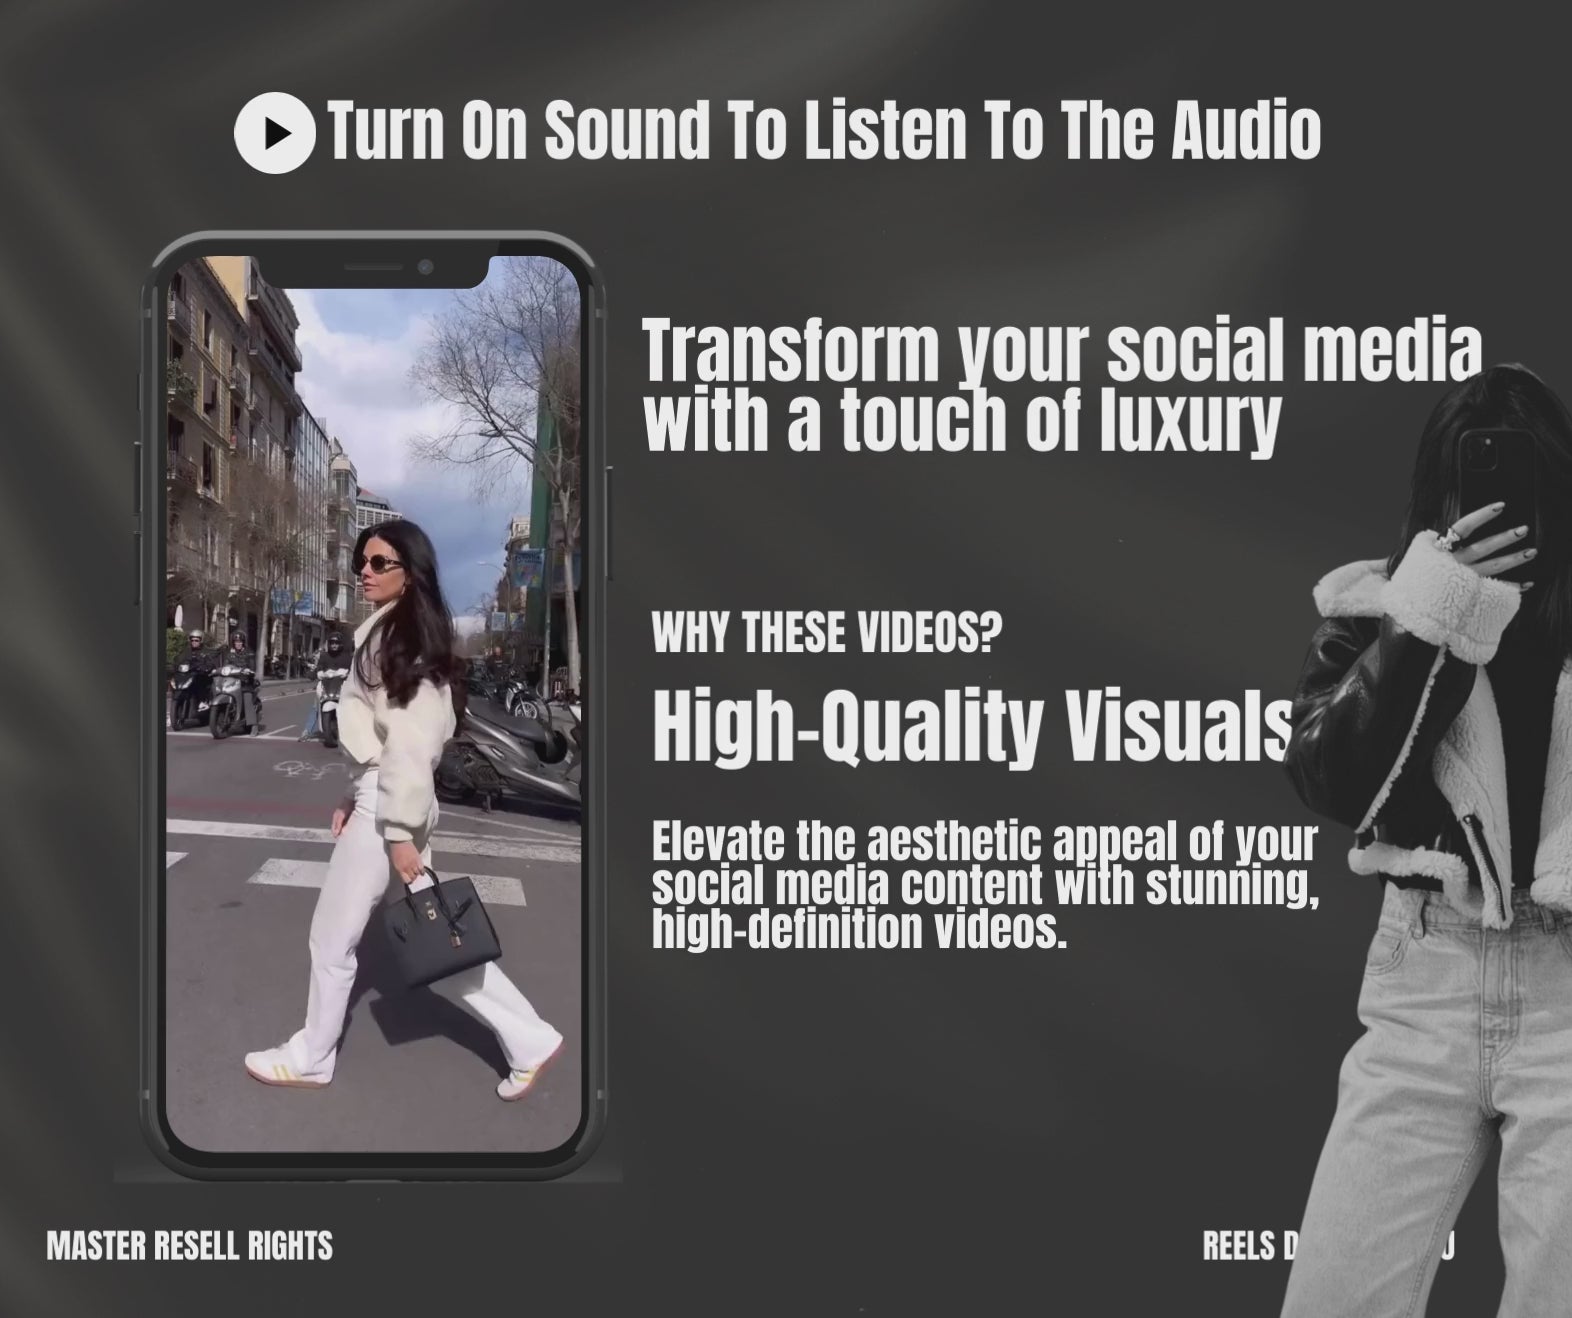This screenshot has width=1572, height=1318.
Task: Click the white circular play icon
Action: click(x=275, y=132)
